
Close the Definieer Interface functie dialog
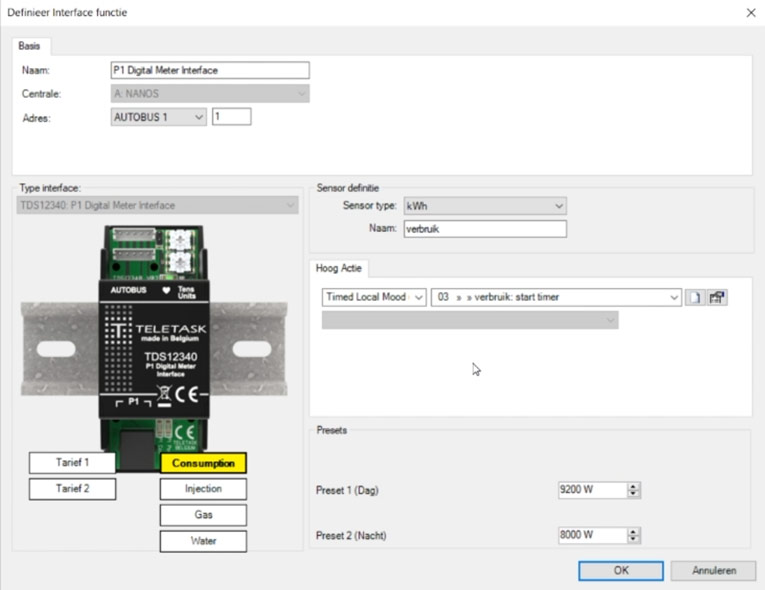click(750, 12)
